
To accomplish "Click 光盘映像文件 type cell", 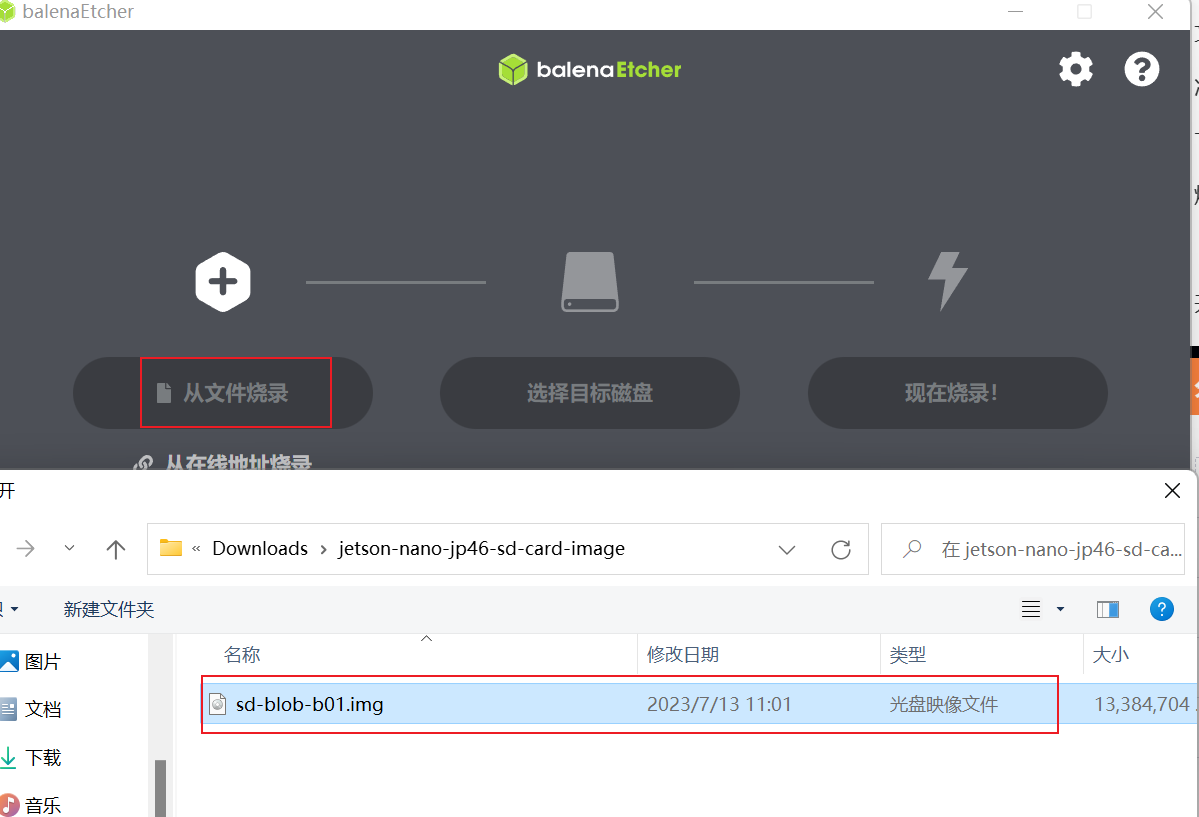I will (944, 704).
